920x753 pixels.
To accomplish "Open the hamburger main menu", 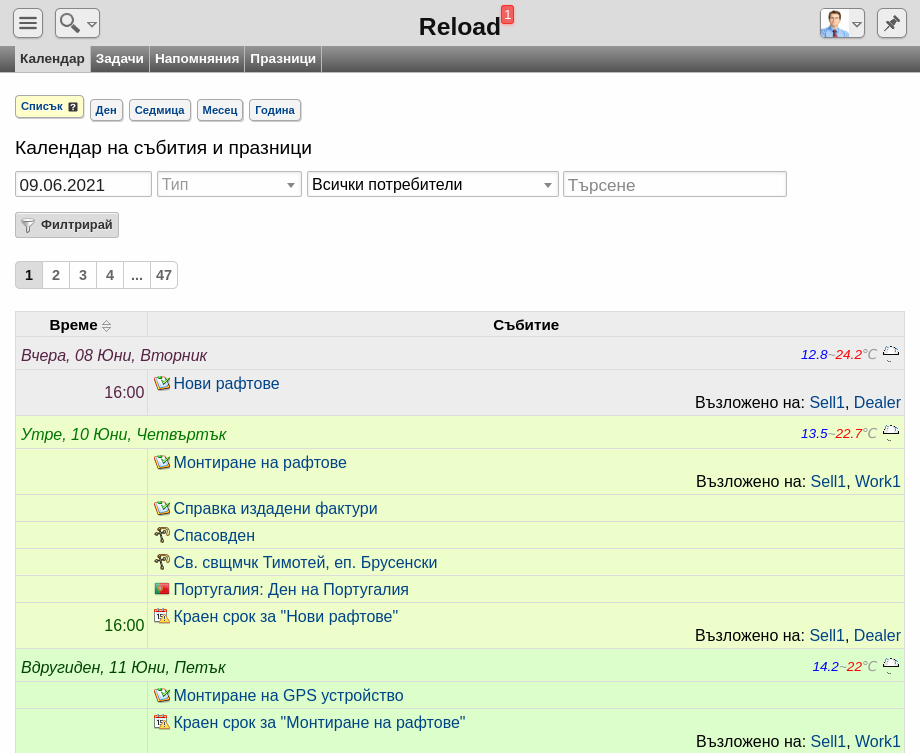I will (x=28, y=23).
